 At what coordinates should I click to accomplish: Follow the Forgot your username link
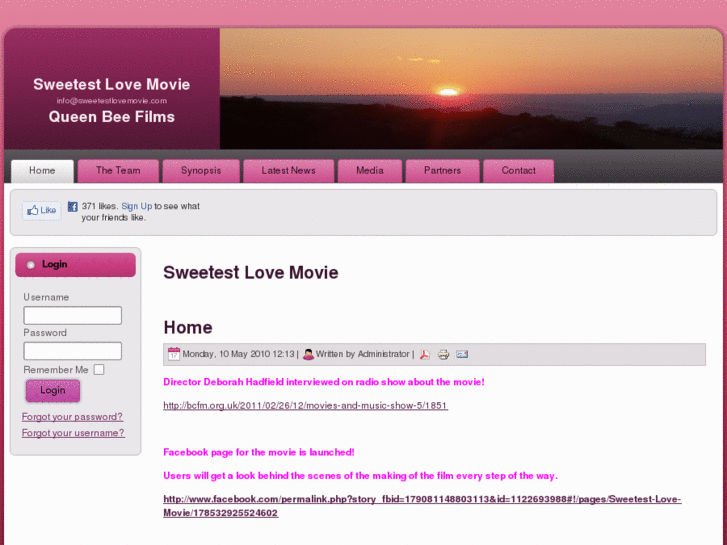coord(73,433)
